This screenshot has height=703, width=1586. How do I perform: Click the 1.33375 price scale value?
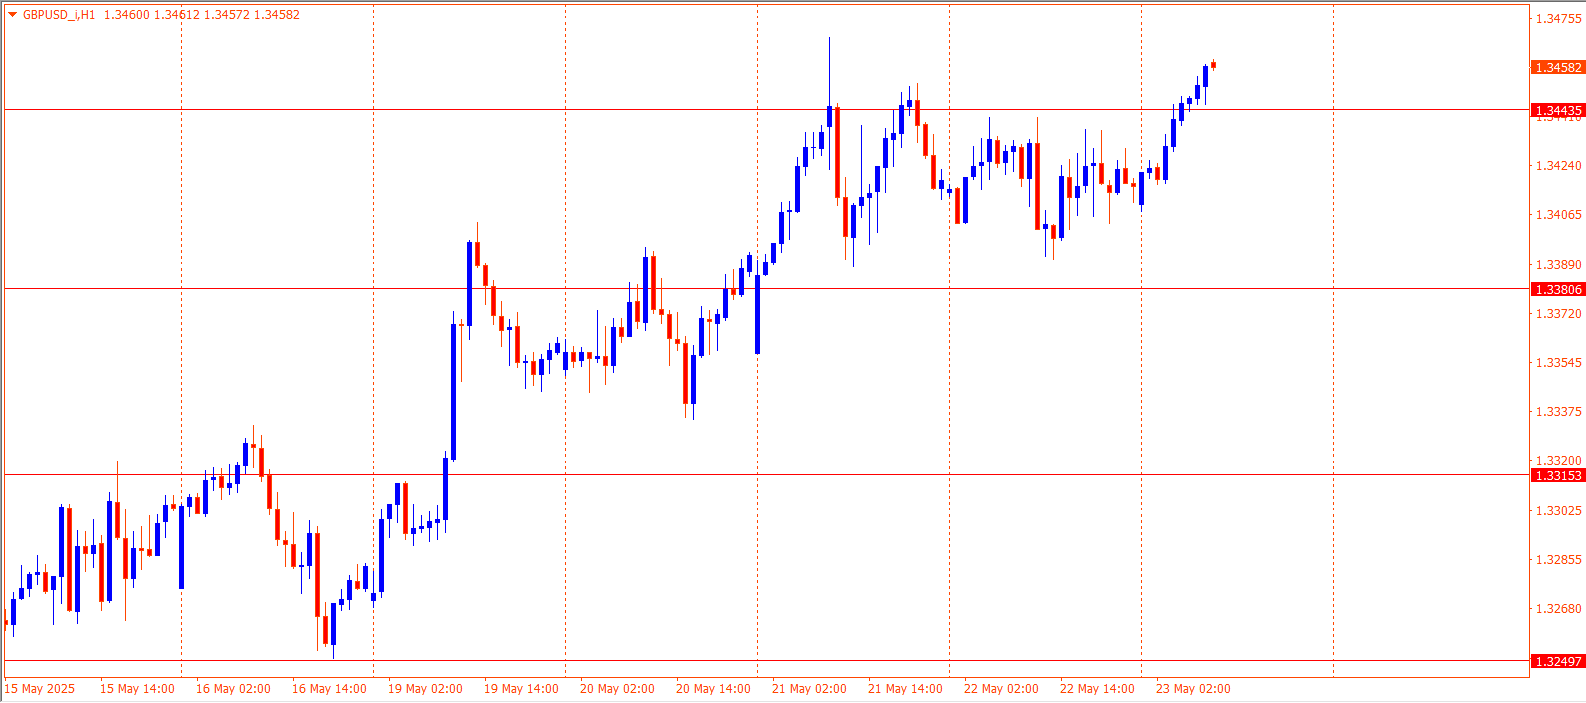tap(1559, 411)
